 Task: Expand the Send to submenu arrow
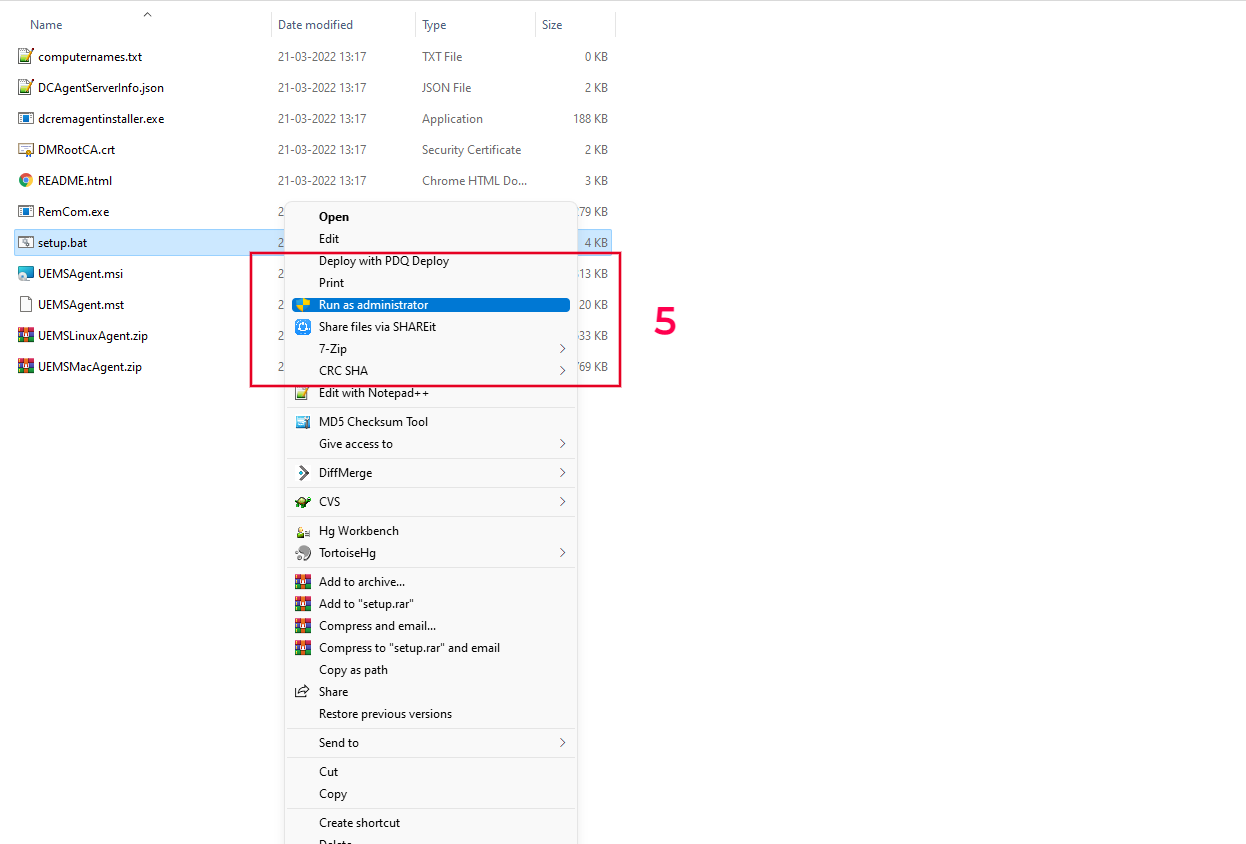pos(563,743)
